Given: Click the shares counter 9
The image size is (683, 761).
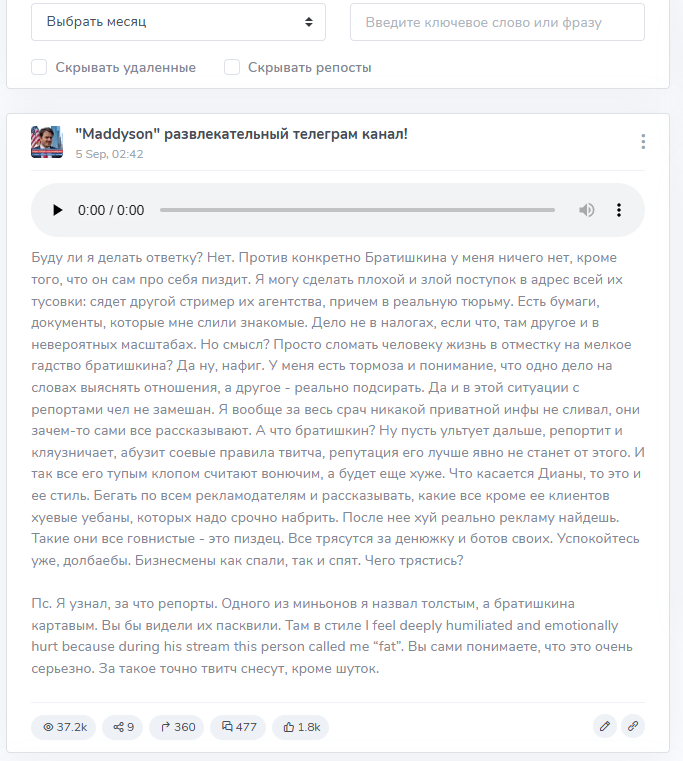Looking at the screenshot, I should 122,727.
